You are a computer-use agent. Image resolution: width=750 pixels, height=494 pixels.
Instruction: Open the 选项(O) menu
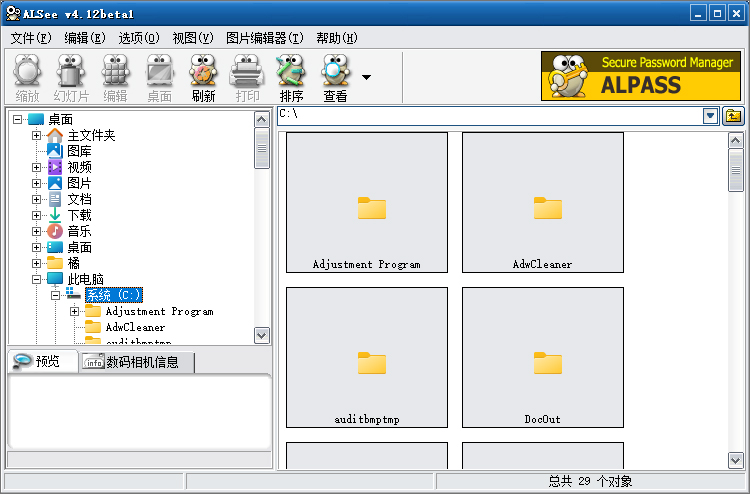tap(139, 38)
